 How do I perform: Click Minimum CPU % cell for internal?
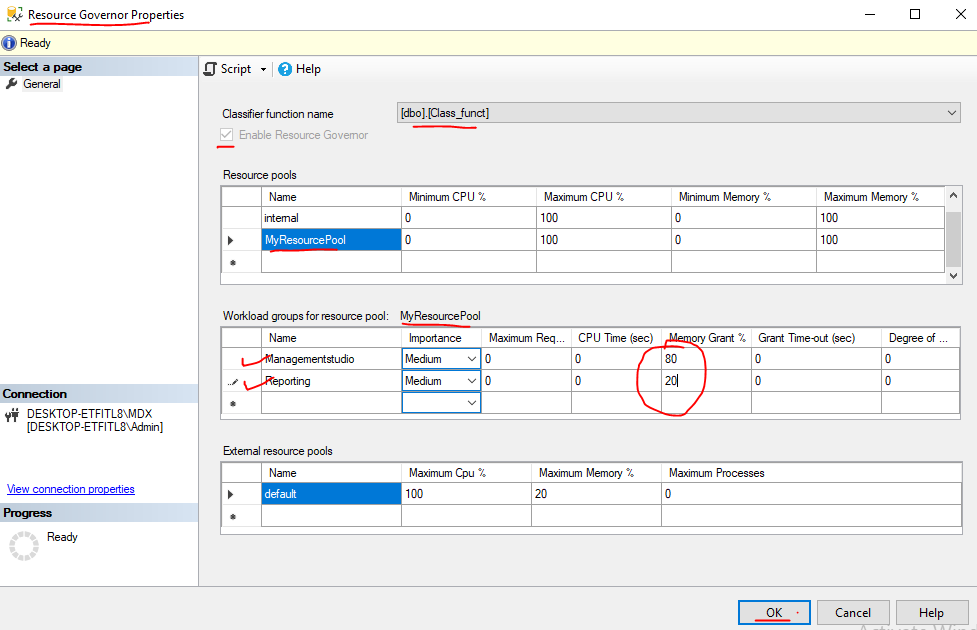pos(469,218)
